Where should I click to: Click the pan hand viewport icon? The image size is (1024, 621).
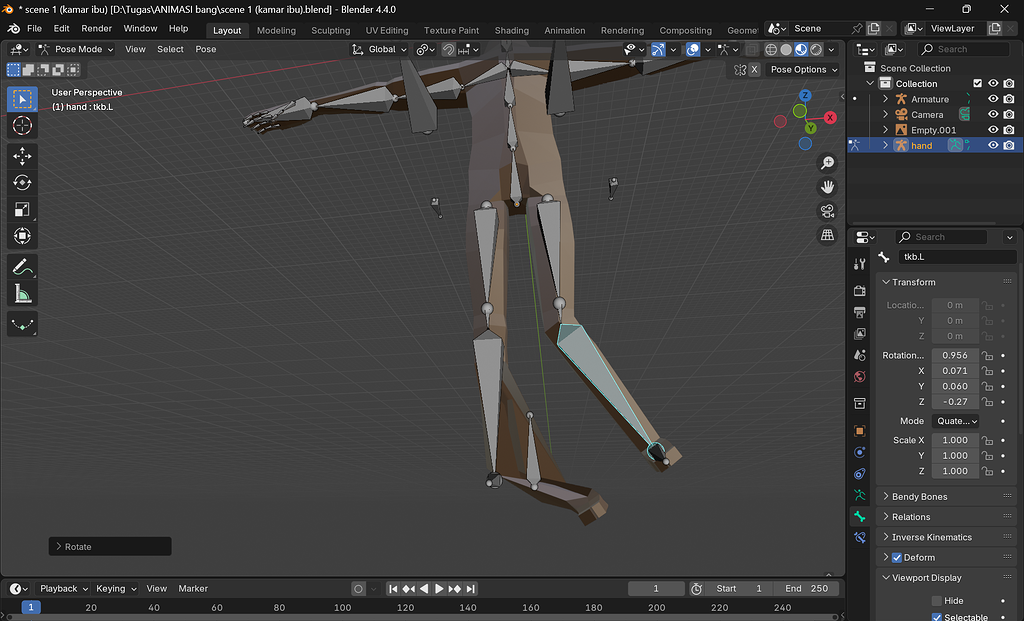click(x=827, y=187)
